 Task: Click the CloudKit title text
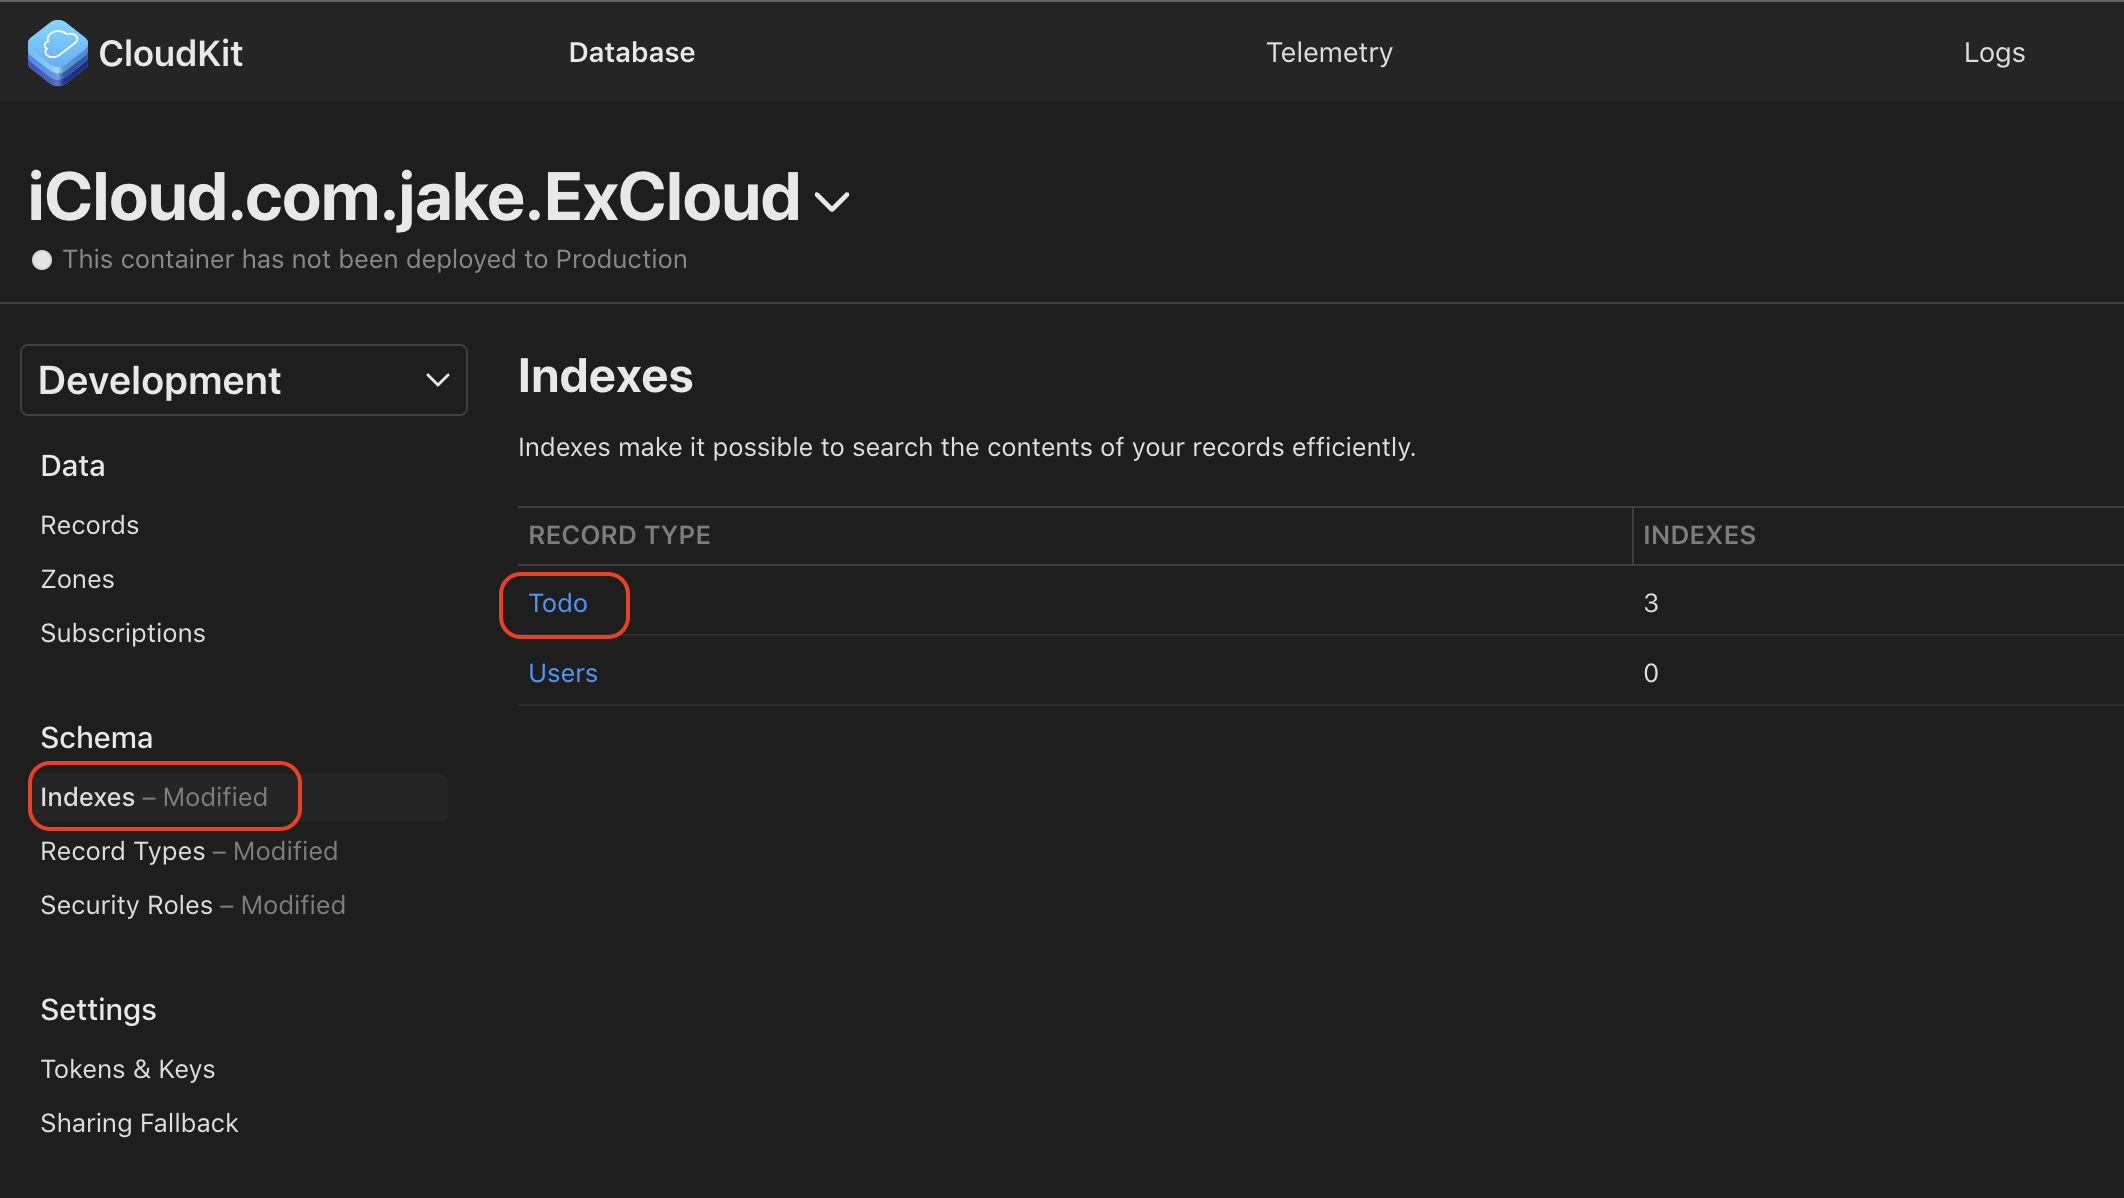[x=170, y=53]
